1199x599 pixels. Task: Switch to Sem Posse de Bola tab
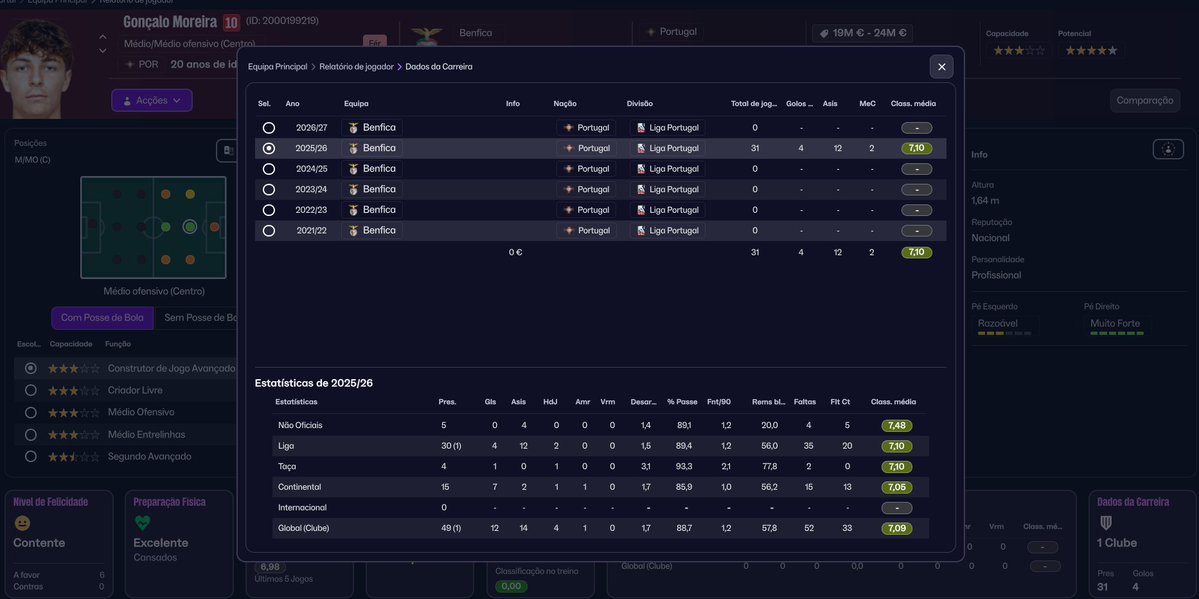[197, 317]
